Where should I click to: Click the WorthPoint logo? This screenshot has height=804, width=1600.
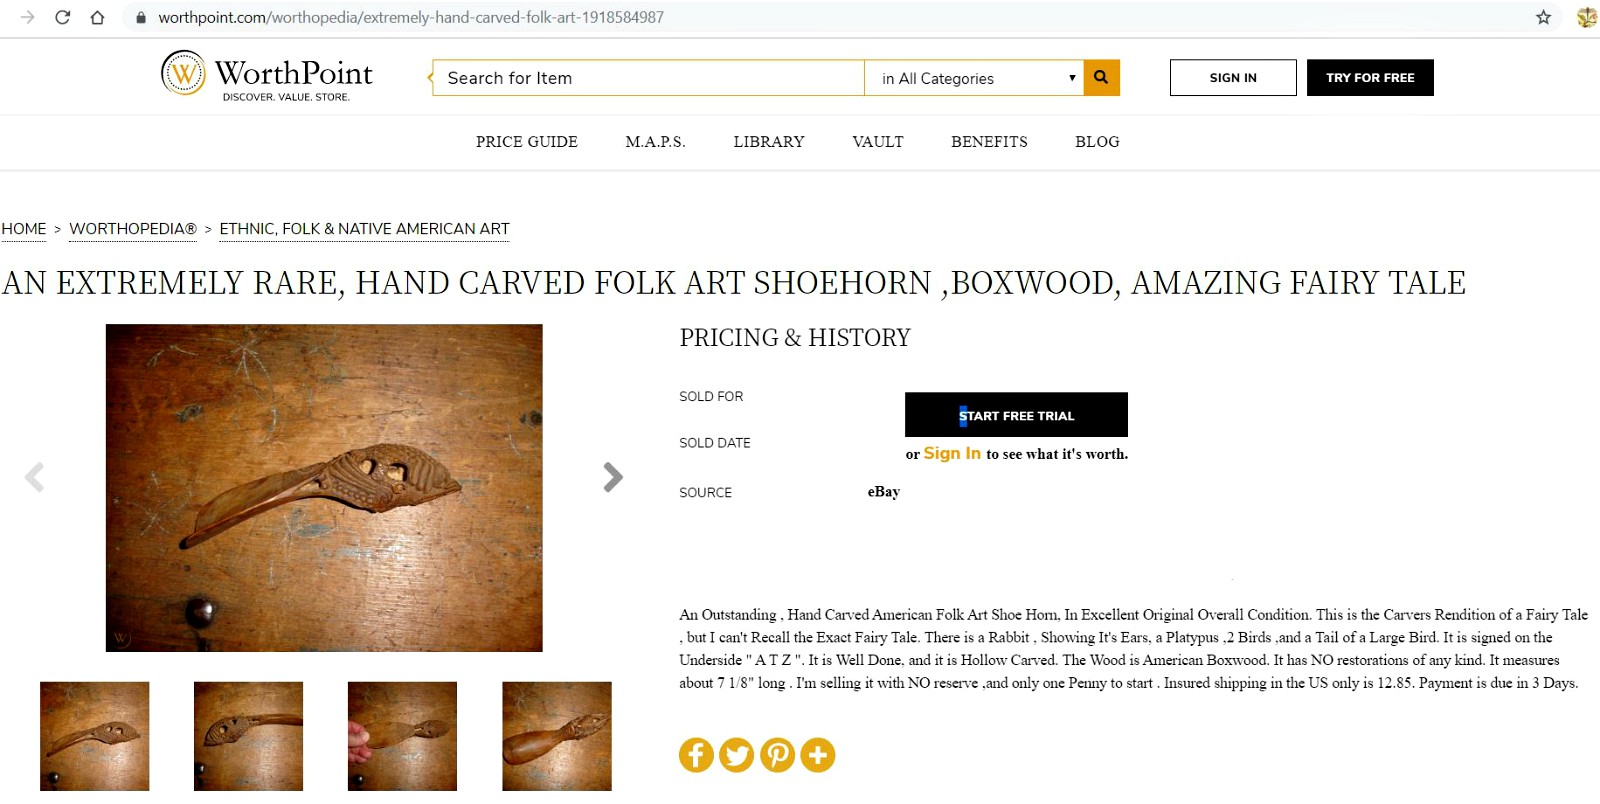pyautogui.click(x=267, y=76)
